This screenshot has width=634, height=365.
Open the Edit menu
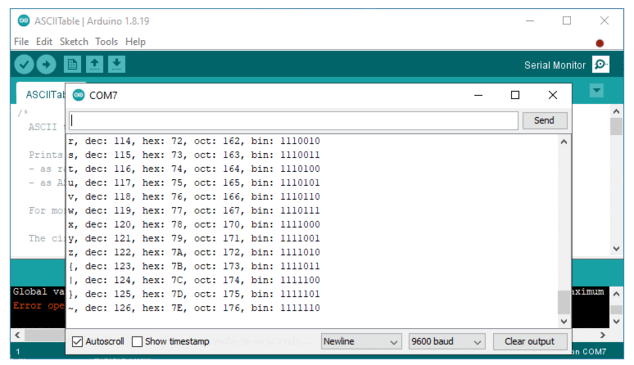(x=44, y=42)
